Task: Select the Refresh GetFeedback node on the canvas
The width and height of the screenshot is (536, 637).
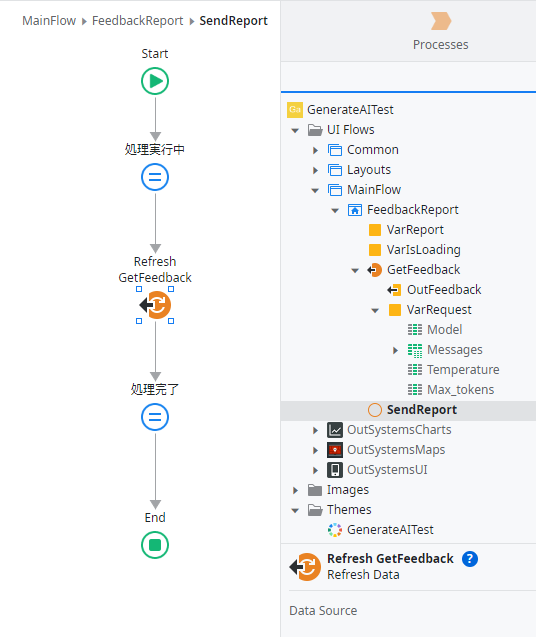Action: [x=155, y=305]
